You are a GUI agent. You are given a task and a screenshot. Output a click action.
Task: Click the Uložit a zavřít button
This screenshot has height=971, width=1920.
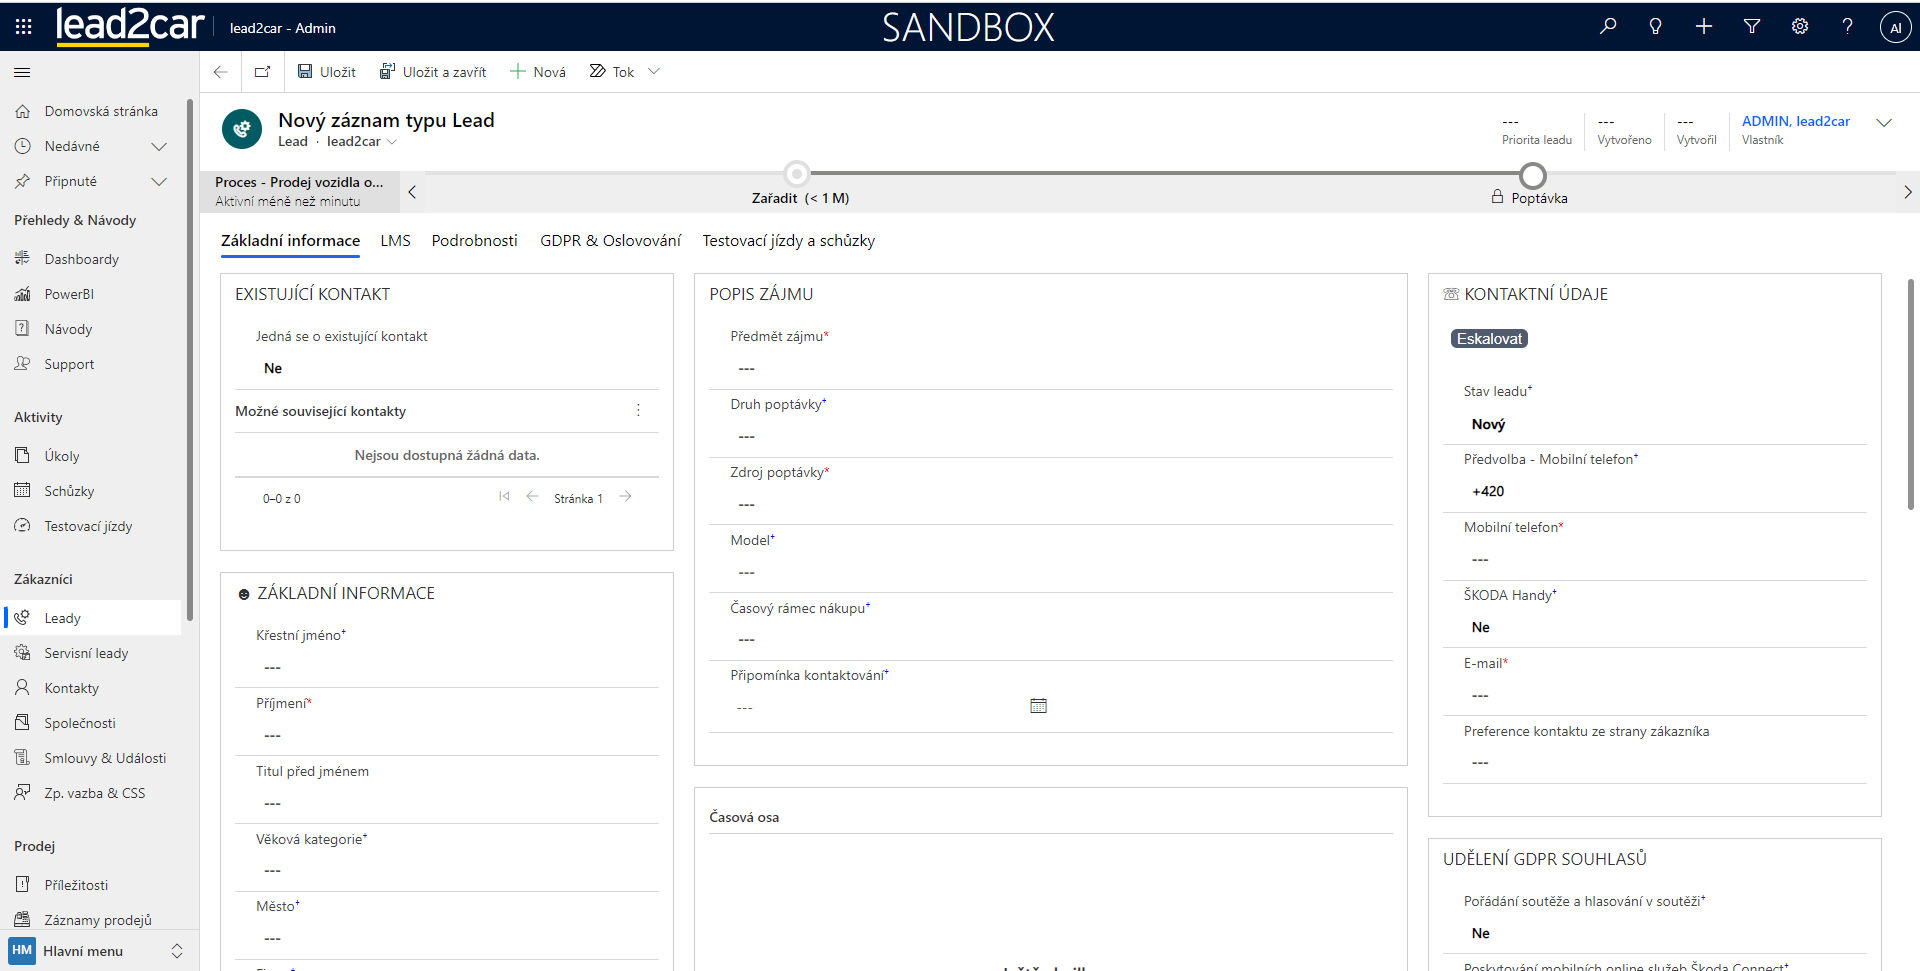tap(433, 72)
